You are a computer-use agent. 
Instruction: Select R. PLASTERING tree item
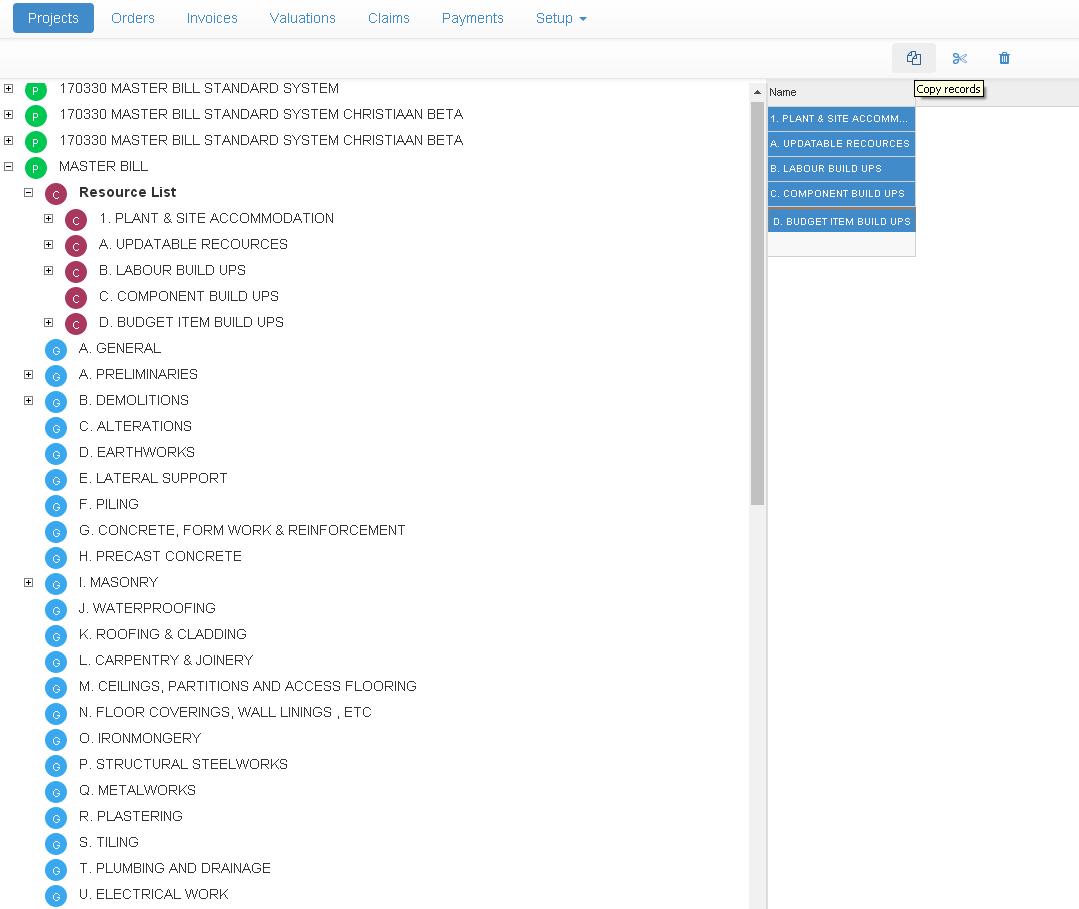tap(131, 817)
